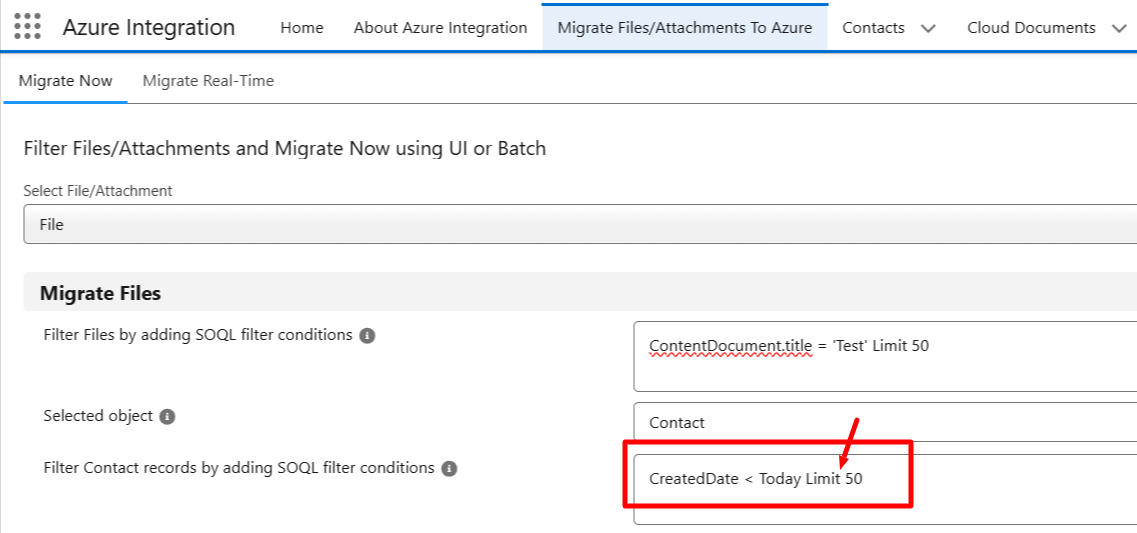1137x533 pixels.
Task: Open About Azure Integration tab
Action: click(440, 28)
